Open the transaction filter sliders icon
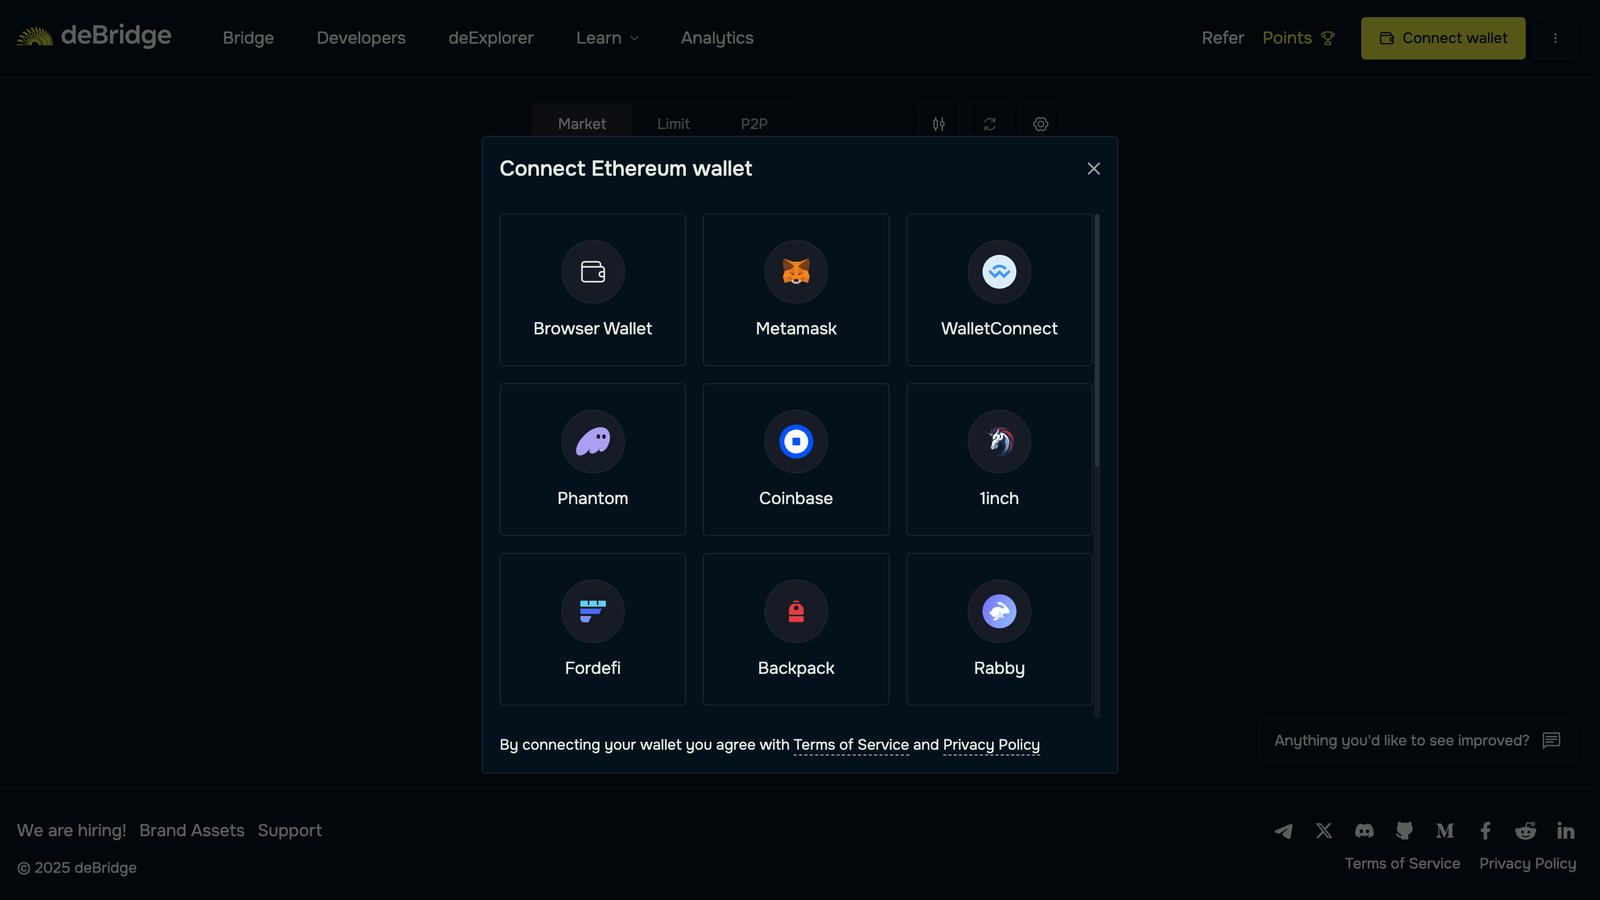This screenshot has height=900, width=1600. coord(938,123)
